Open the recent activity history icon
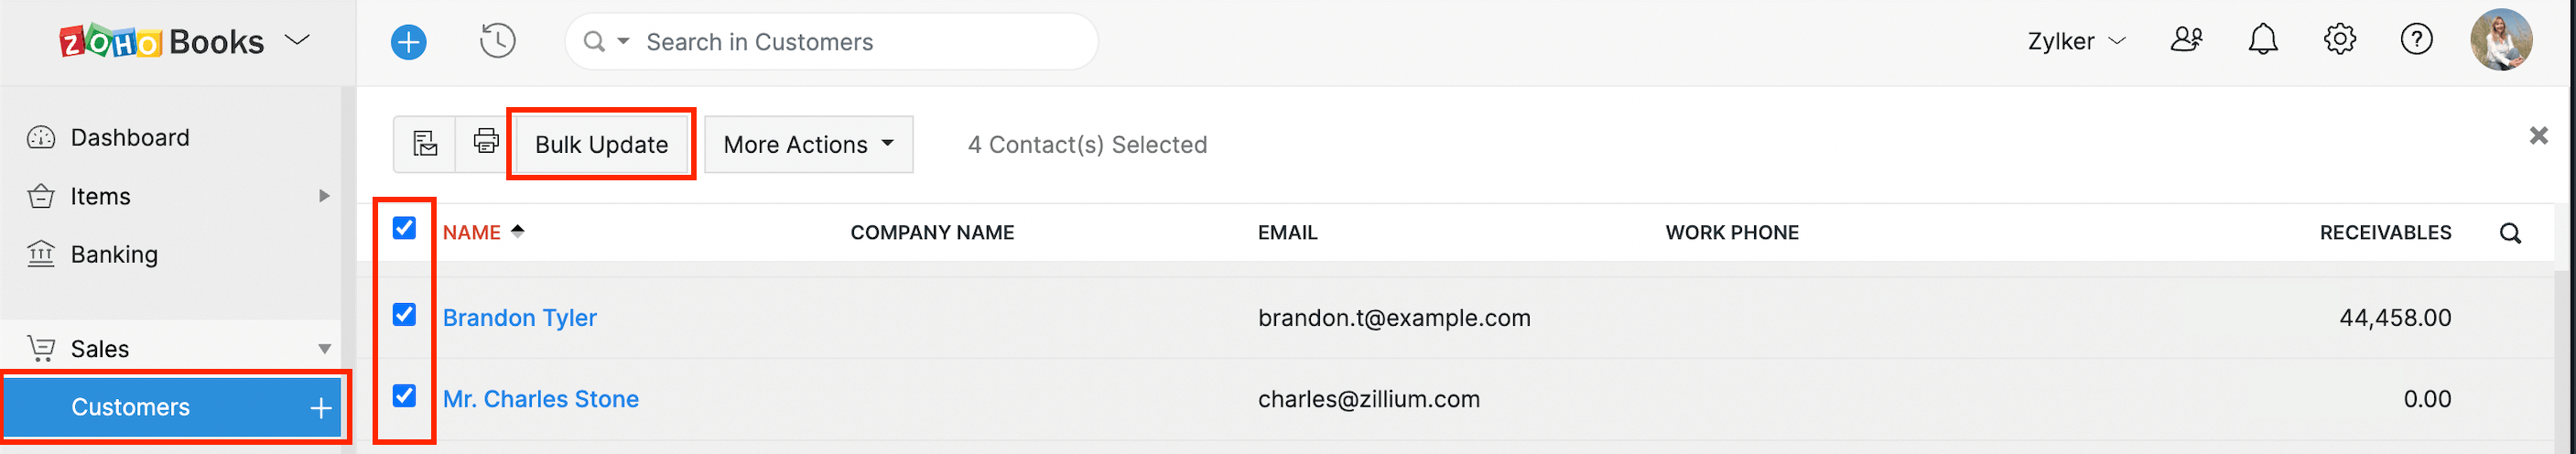Screen dimensions: 2576x454 (497, 41)
